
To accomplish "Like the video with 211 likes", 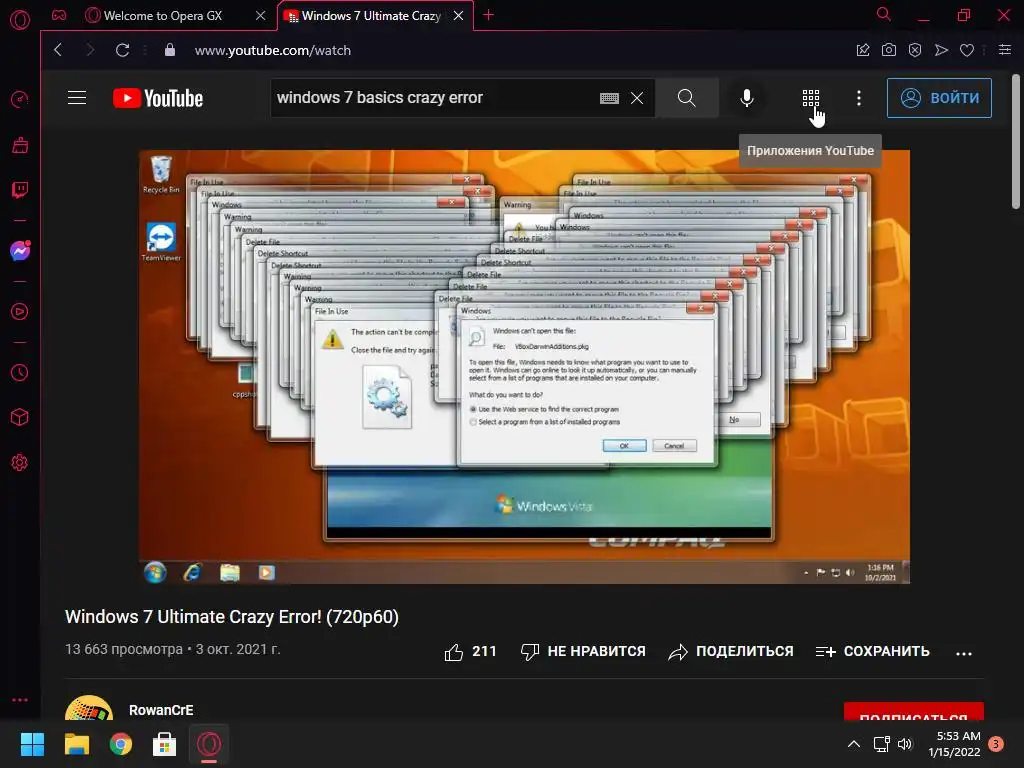I will click(470, 651).
